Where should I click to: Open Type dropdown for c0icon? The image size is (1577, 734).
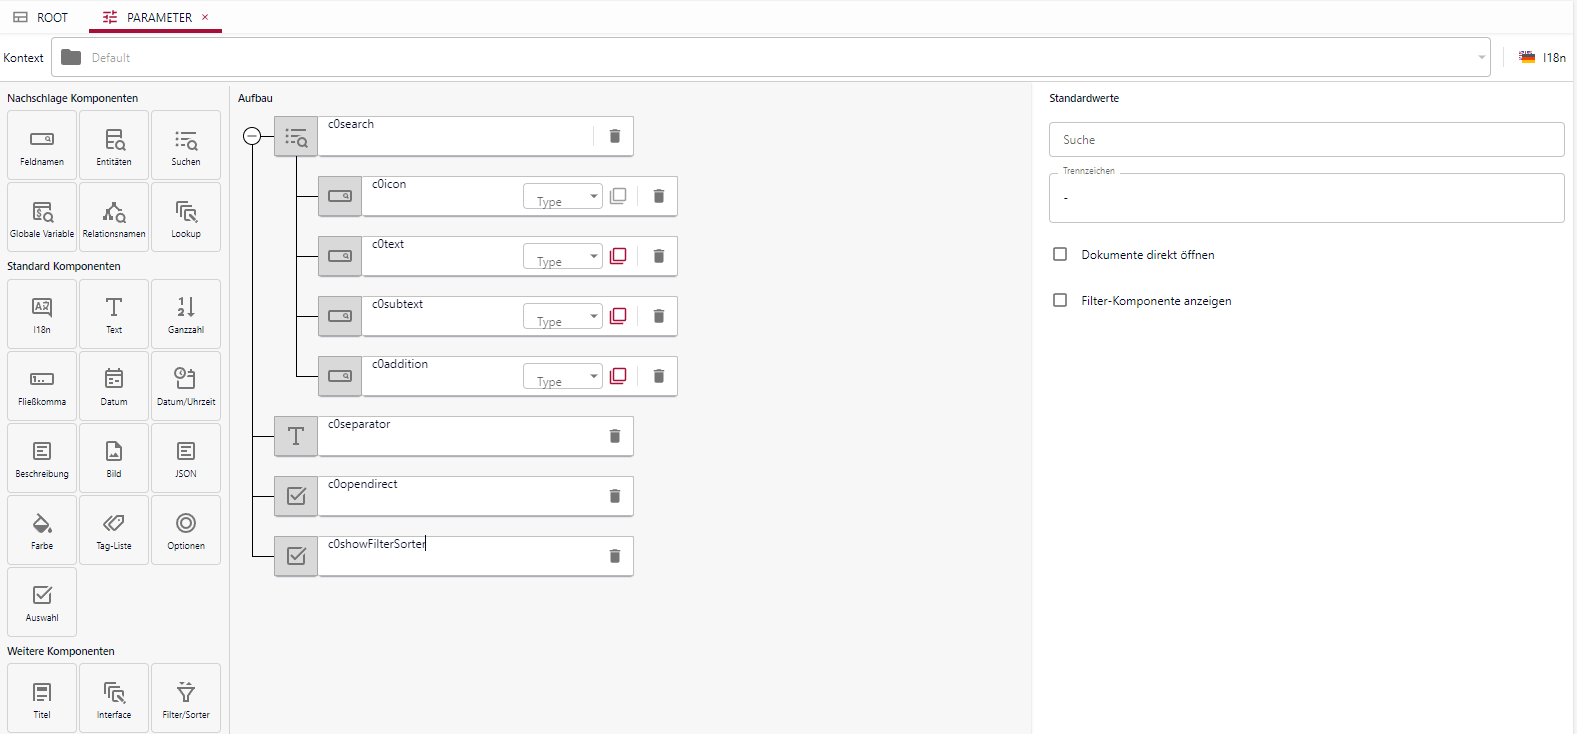pyautogui.click(x=563, y=196)
